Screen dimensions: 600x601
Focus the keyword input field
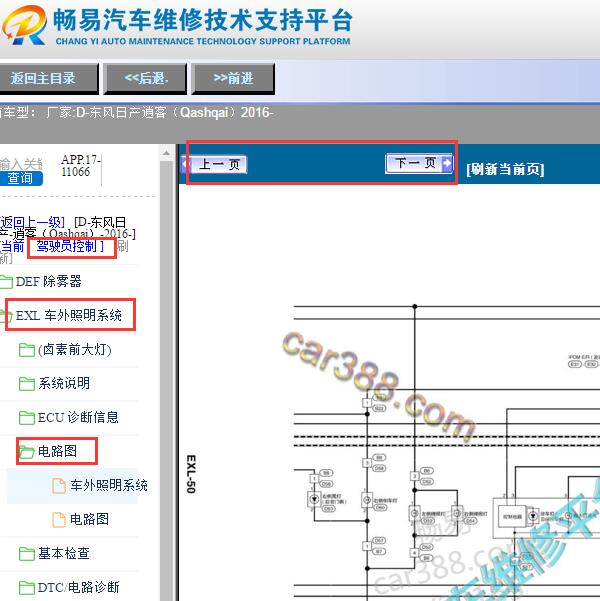(21, 164)
